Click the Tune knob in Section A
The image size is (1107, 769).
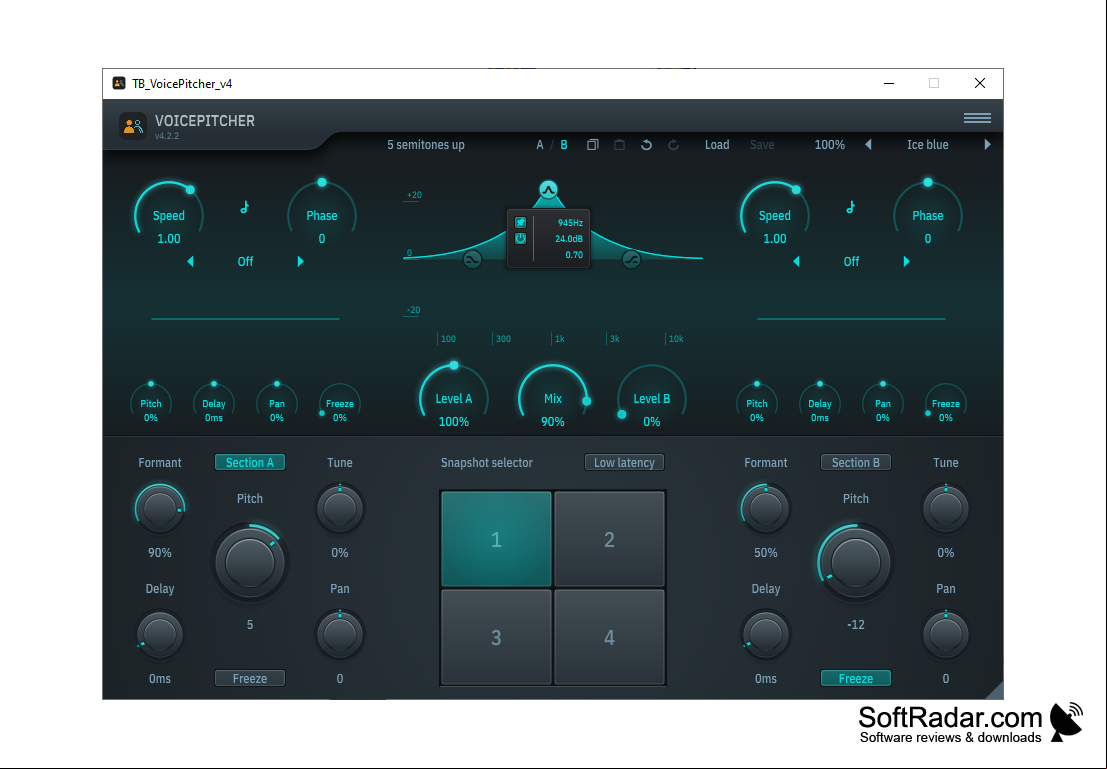[340, 508]
